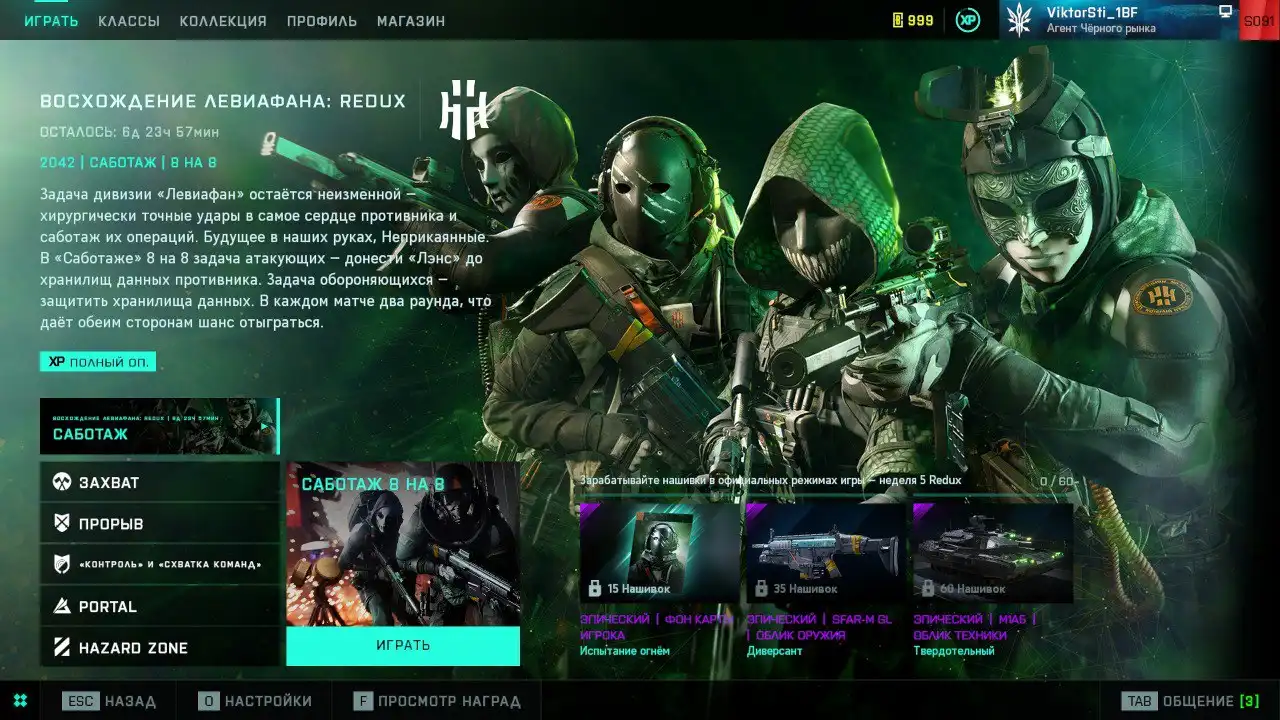Click the red S091 season badge

pyautogui.click(x=1259, y=20)
